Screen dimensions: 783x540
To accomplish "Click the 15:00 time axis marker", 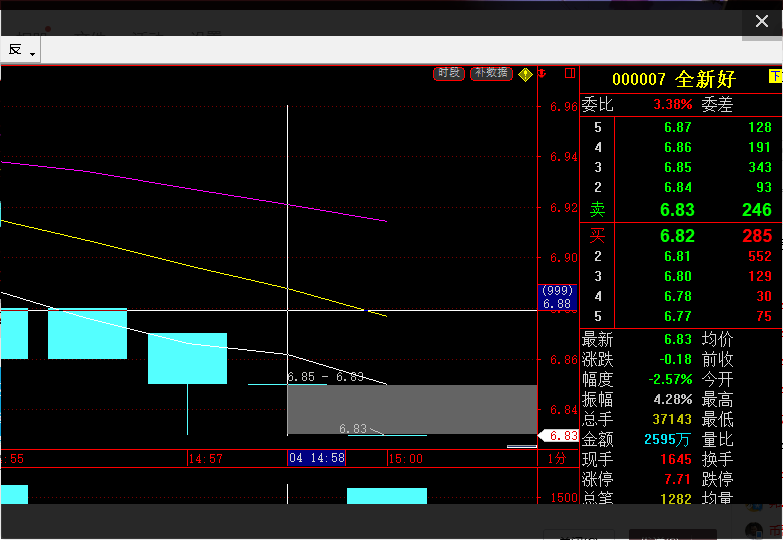I will (405, 459).
